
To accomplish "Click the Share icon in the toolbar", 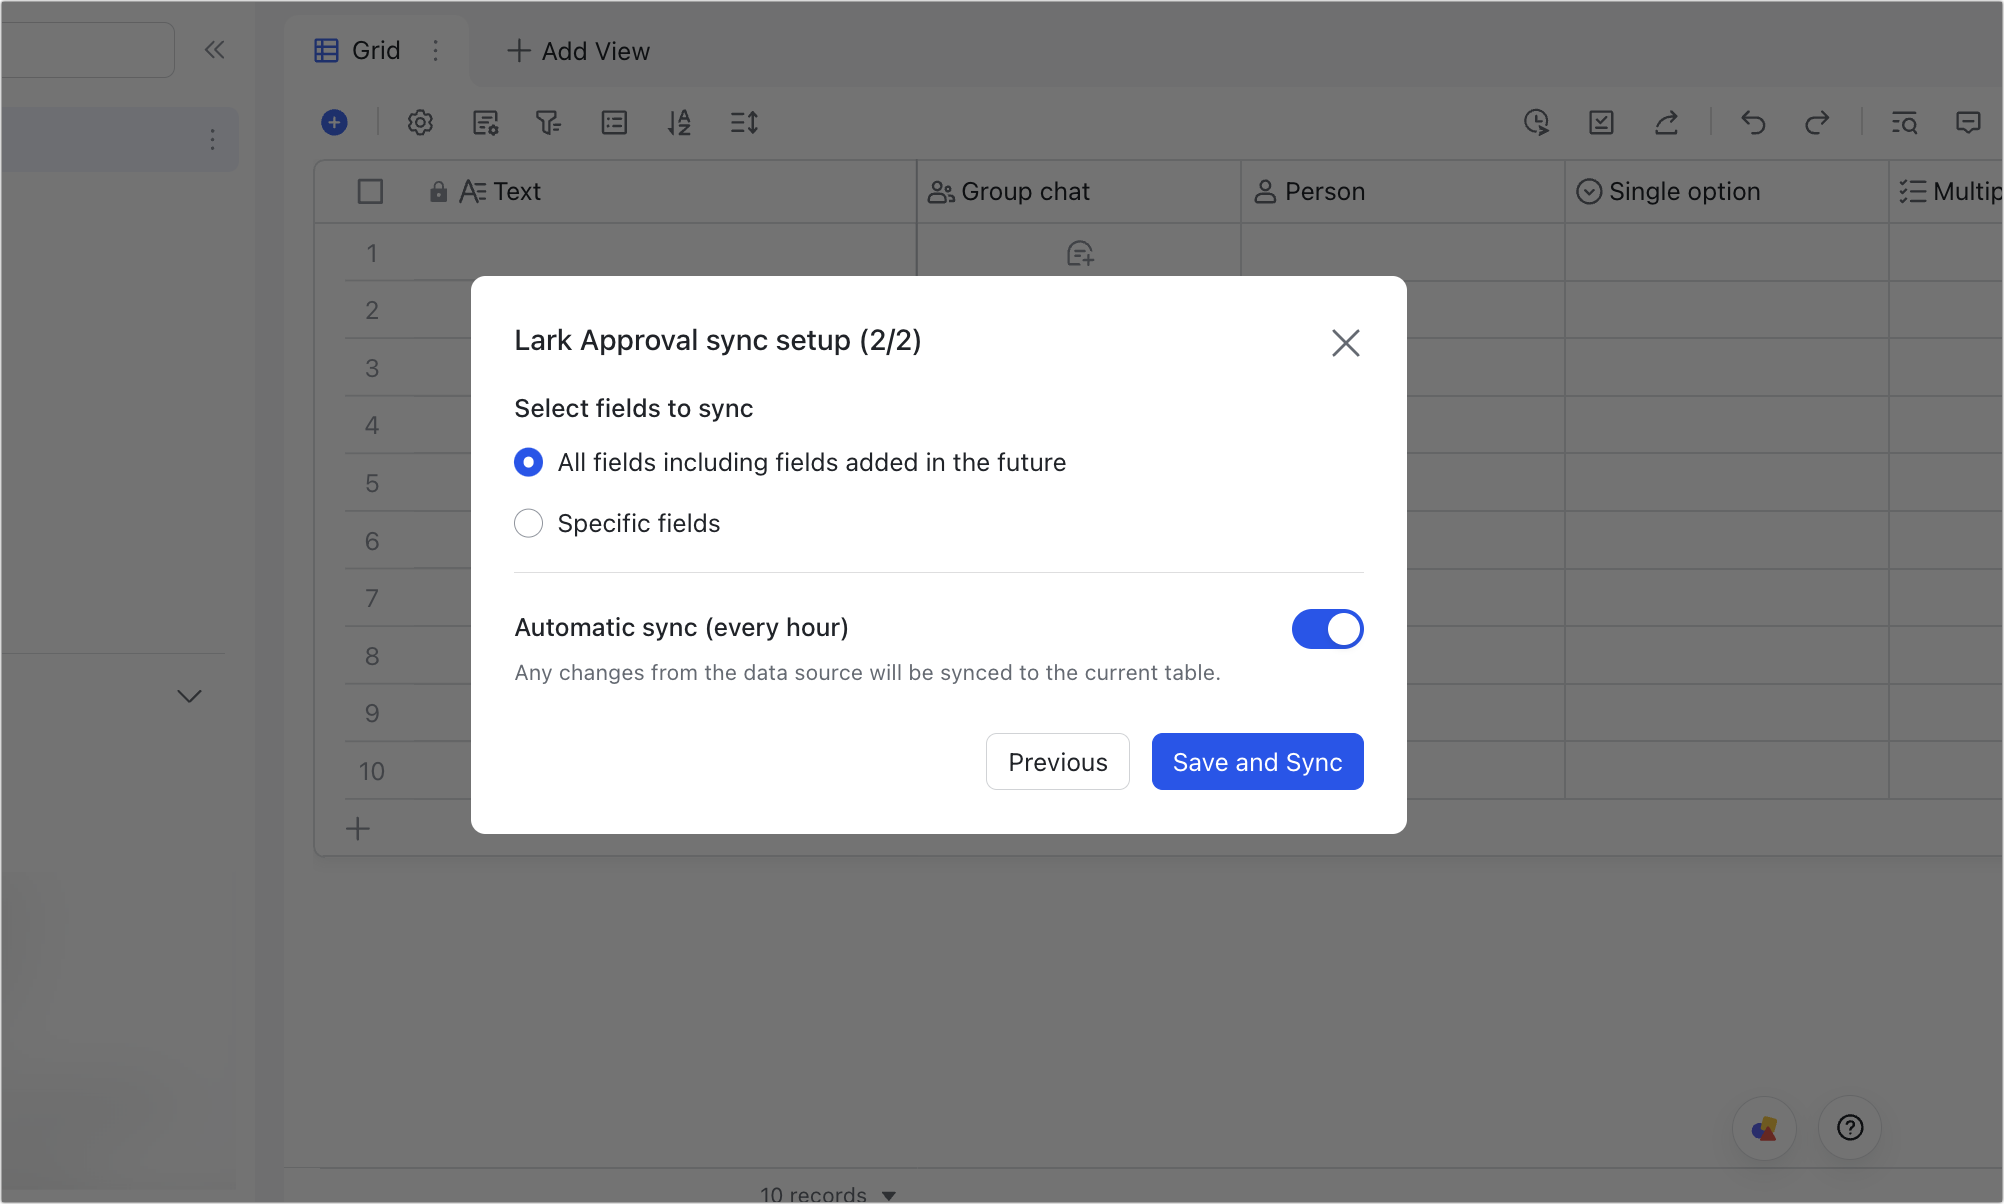I will pos(1667,122).
